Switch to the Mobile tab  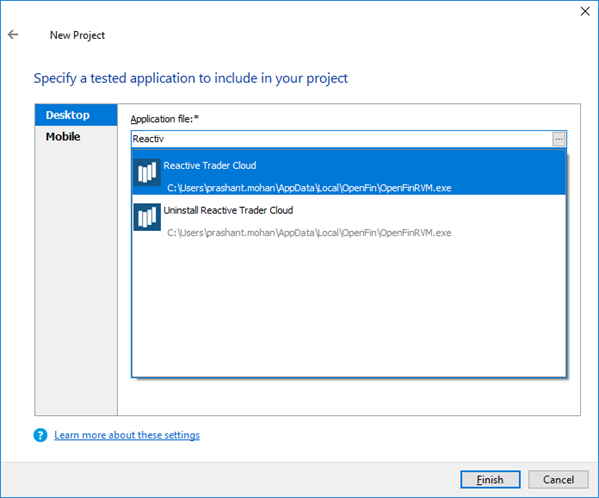[76, 137]
